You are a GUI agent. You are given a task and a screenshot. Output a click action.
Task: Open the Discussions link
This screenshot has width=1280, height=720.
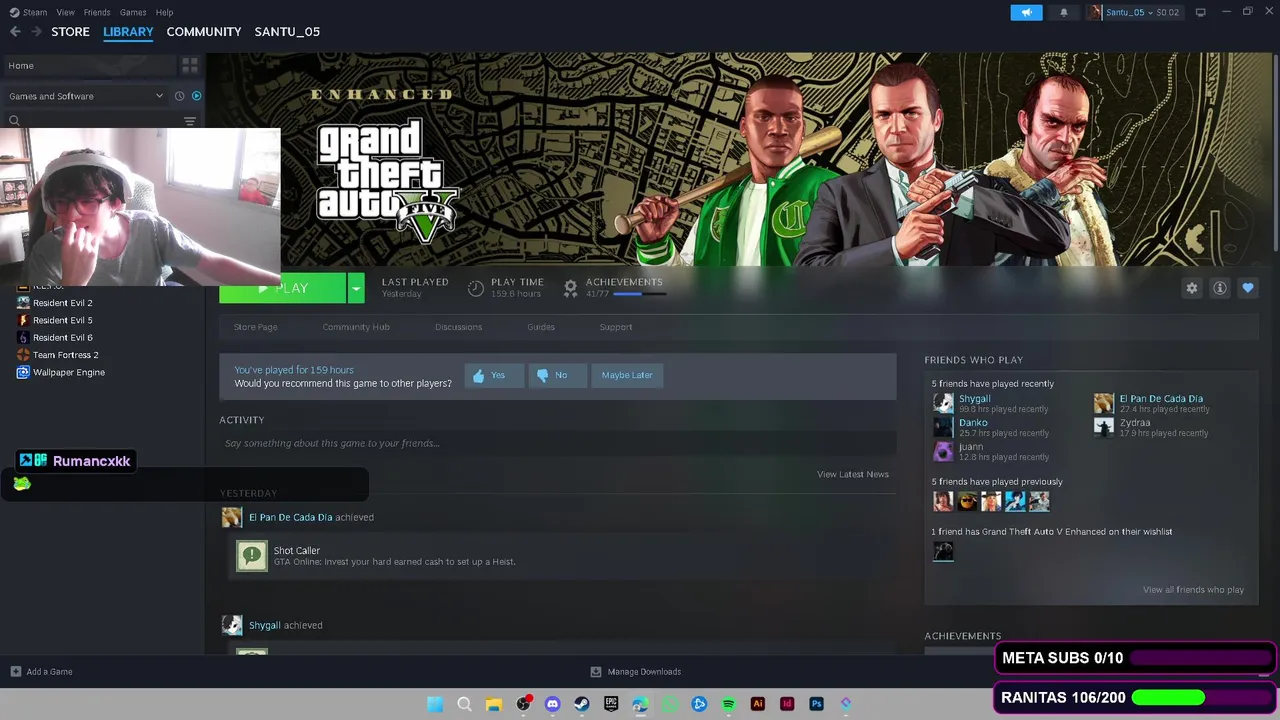pos(458,327)
